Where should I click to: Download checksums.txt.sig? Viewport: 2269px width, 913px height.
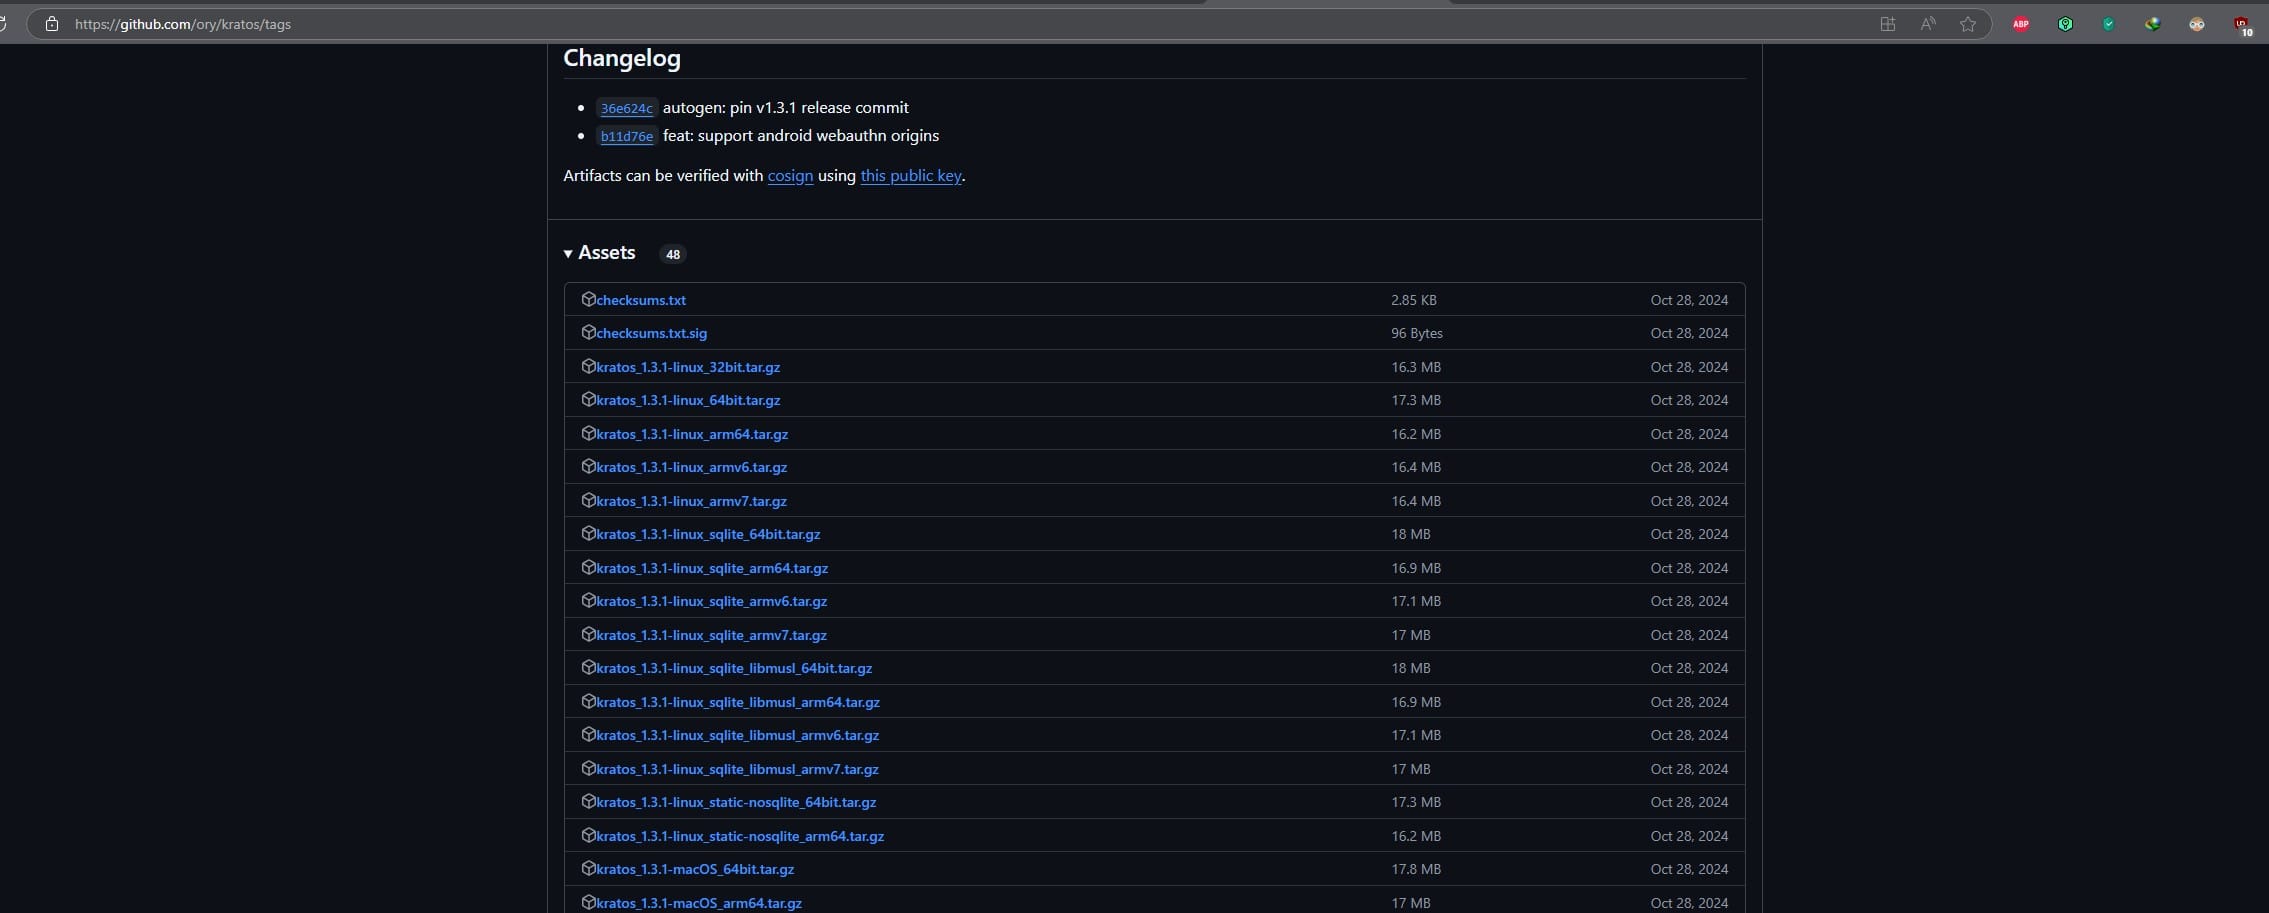tap(650, 332)
